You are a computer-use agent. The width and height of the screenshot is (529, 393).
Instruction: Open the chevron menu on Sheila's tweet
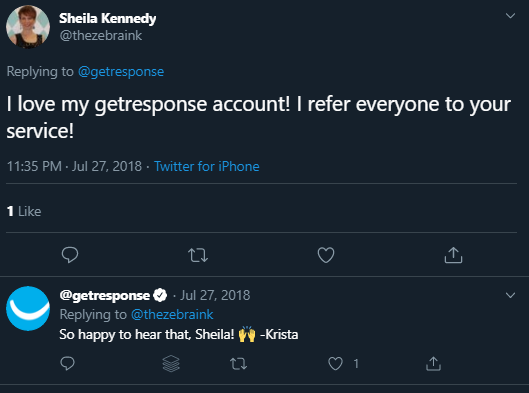tap(510, 16)
